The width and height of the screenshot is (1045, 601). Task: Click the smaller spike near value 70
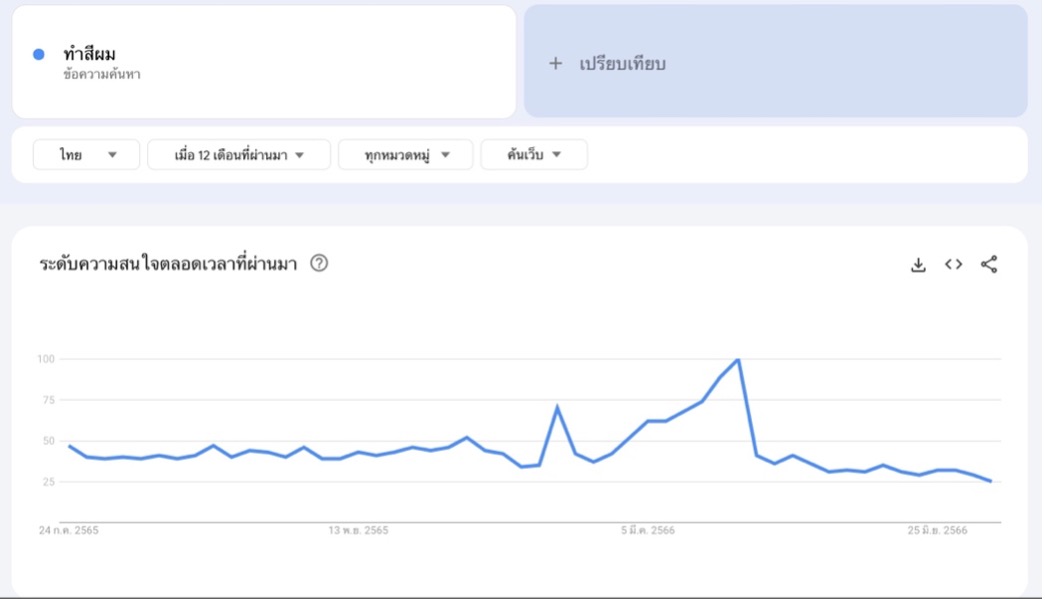[x=557, y=407]
